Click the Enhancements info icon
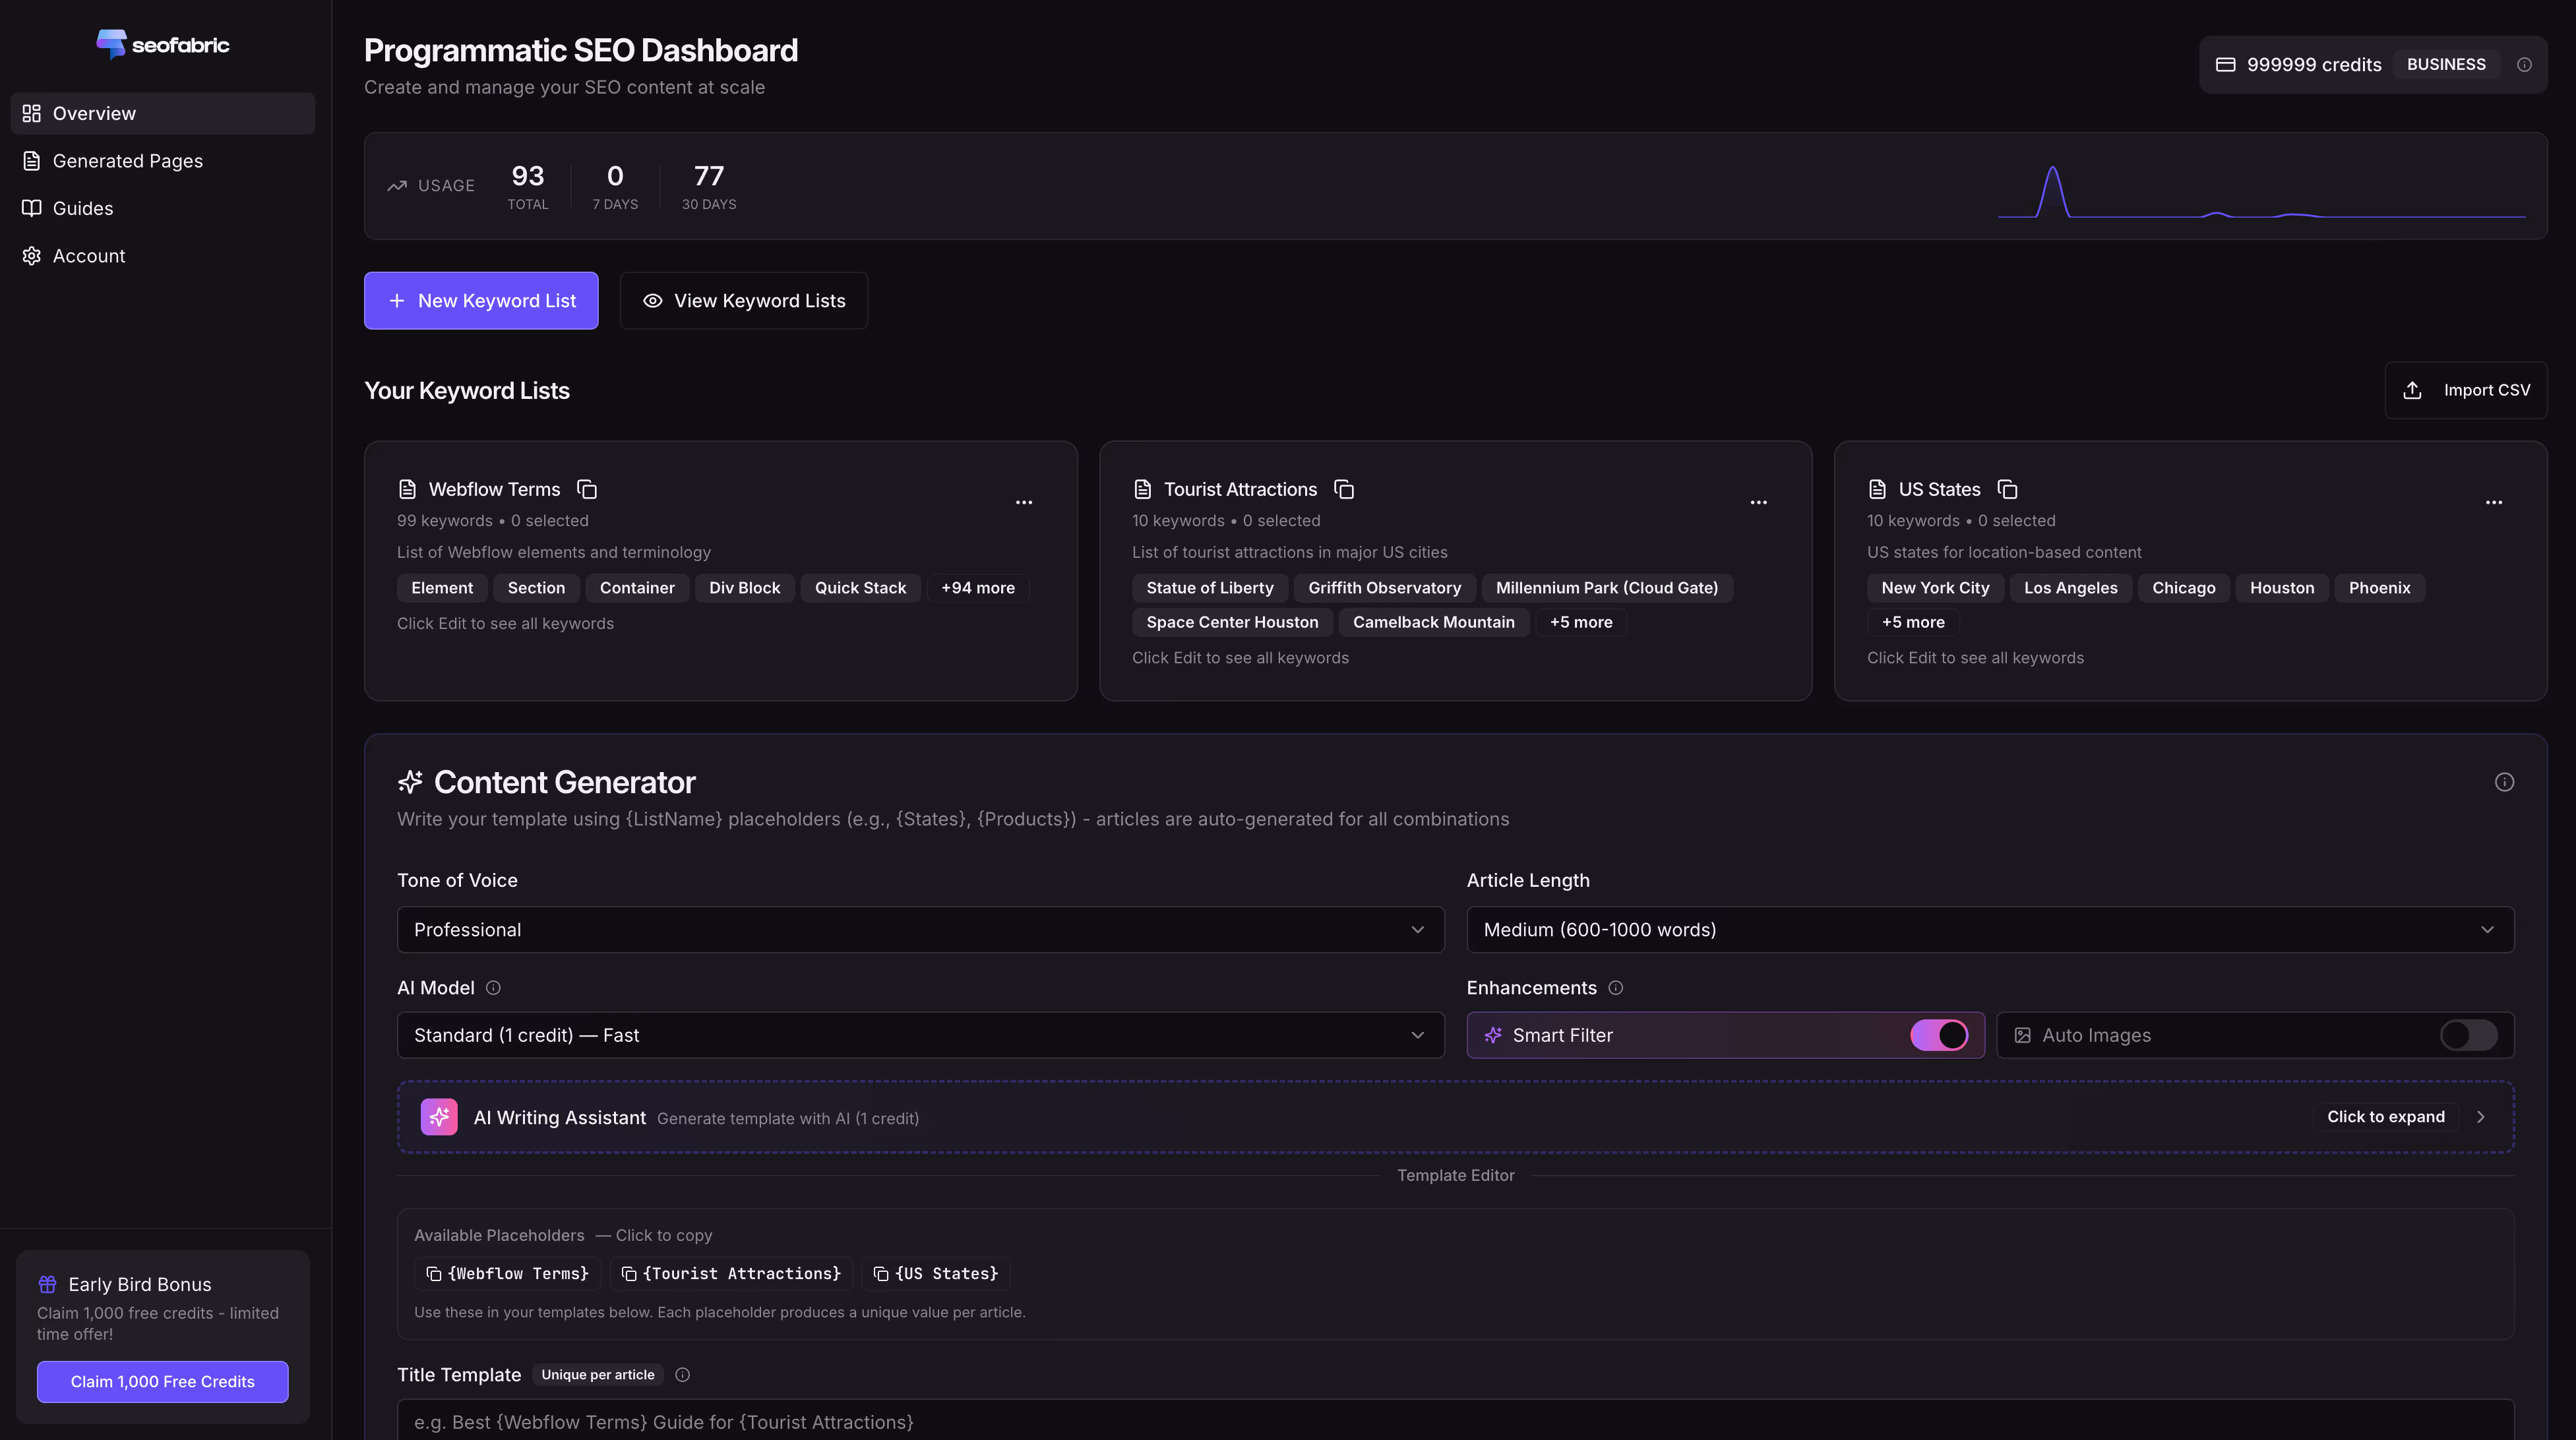This screenshot has width=2576, height=1440. coord(1616,988)
